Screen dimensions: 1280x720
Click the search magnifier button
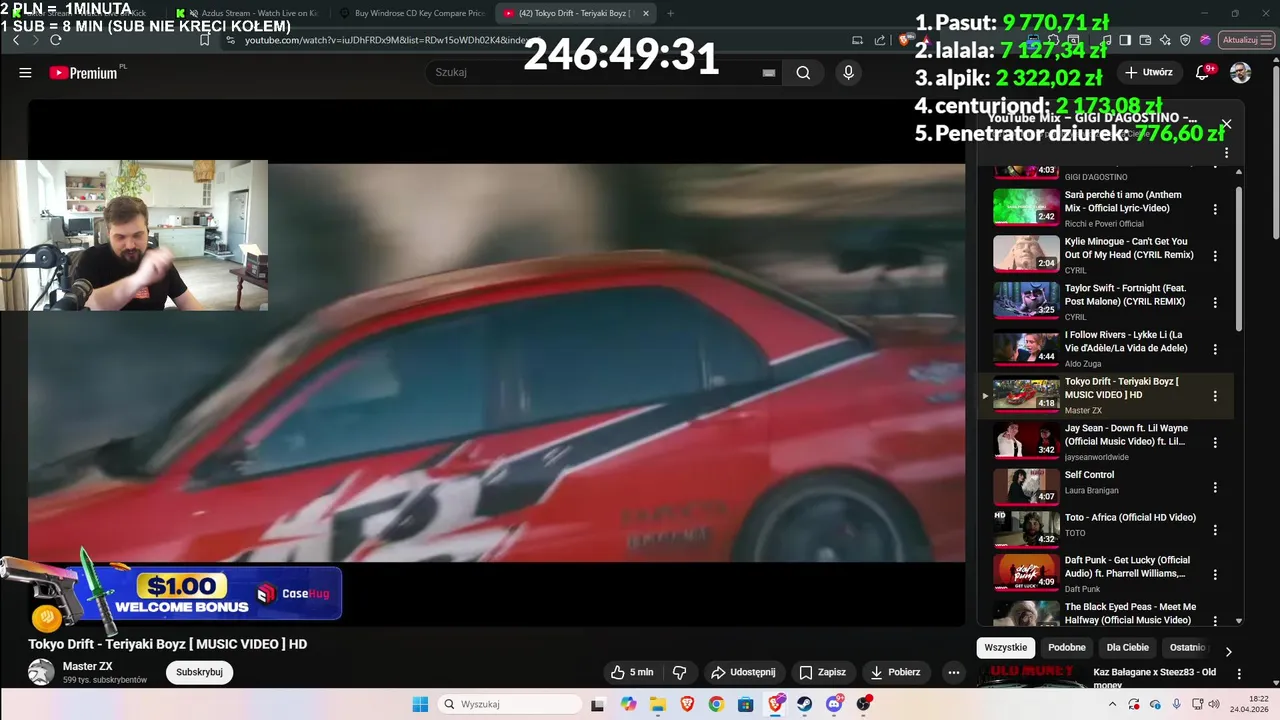[x=803, y=72]
